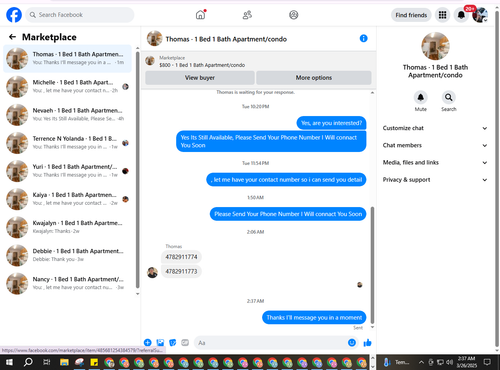Screen dimensions: 500x370
Task: Open Kaiya conversation in list
Action: (x=67, y=199)
